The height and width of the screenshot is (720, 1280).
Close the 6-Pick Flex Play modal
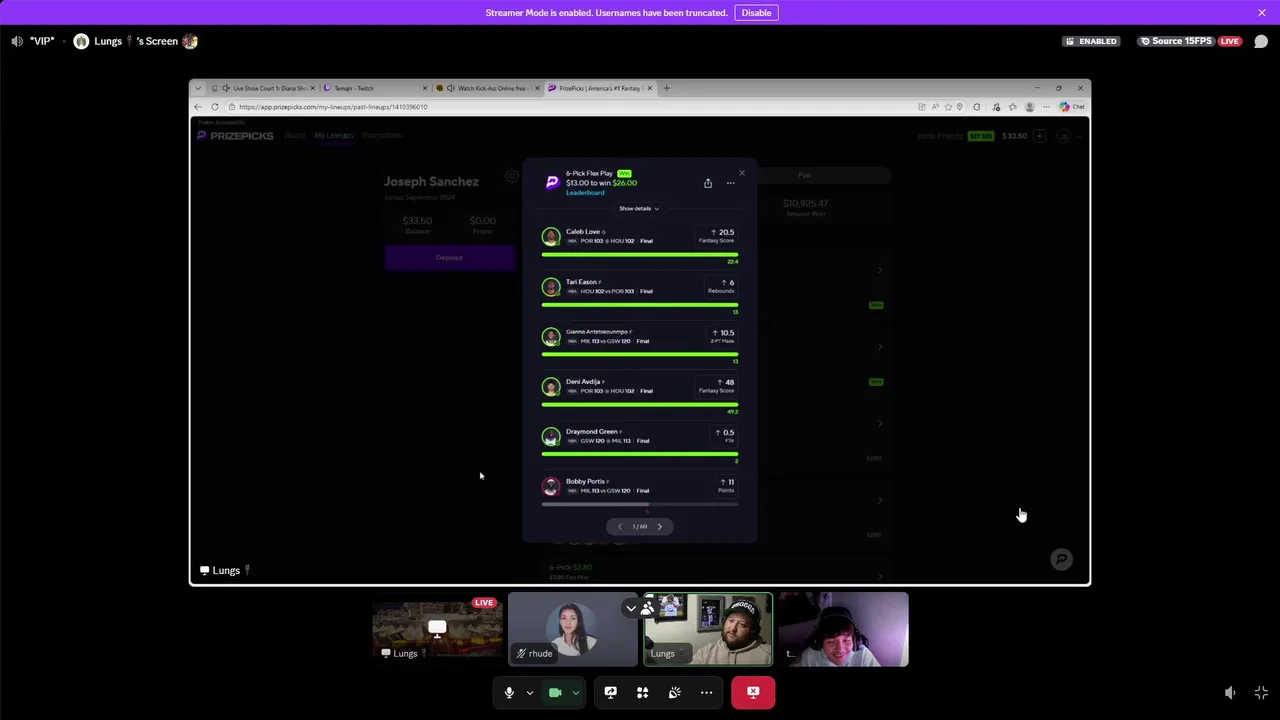(x=742, y=173)
